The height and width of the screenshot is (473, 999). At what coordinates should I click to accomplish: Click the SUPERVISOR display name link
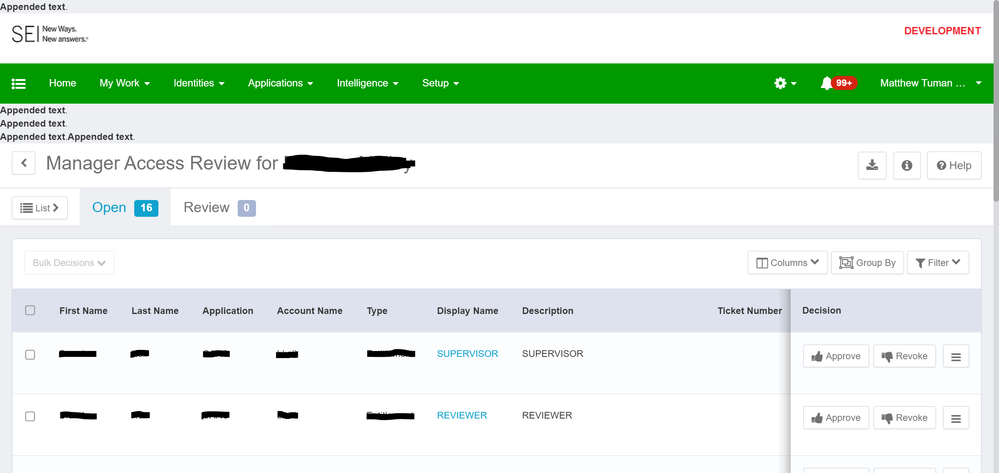coord(467,354)
